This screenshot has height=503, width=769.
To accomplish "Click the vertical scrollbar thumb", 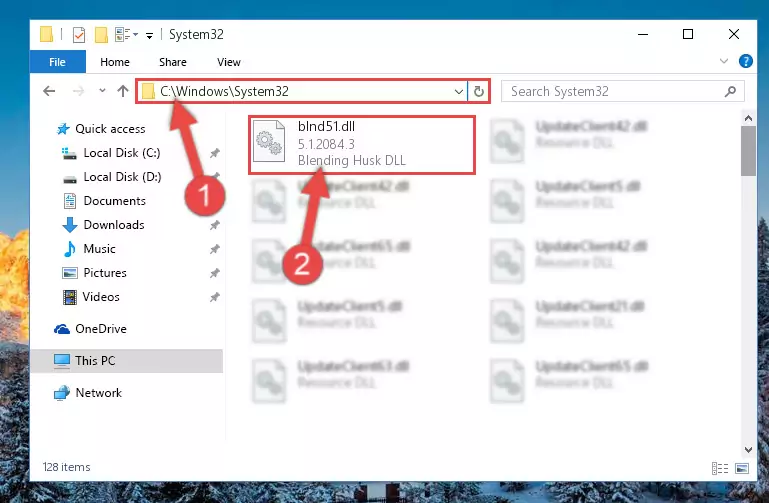I will (x=748, y=151).
